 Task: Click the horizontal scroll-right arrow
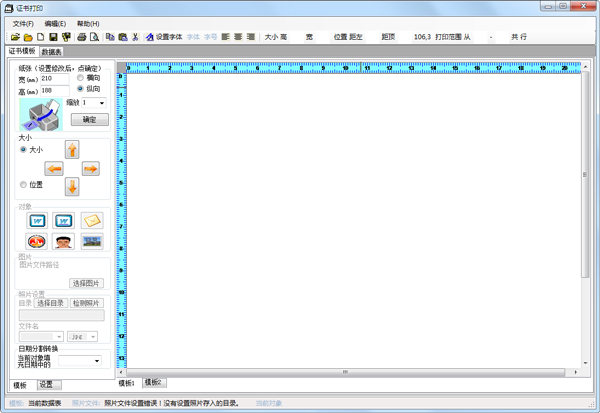(x=576, y=372)
